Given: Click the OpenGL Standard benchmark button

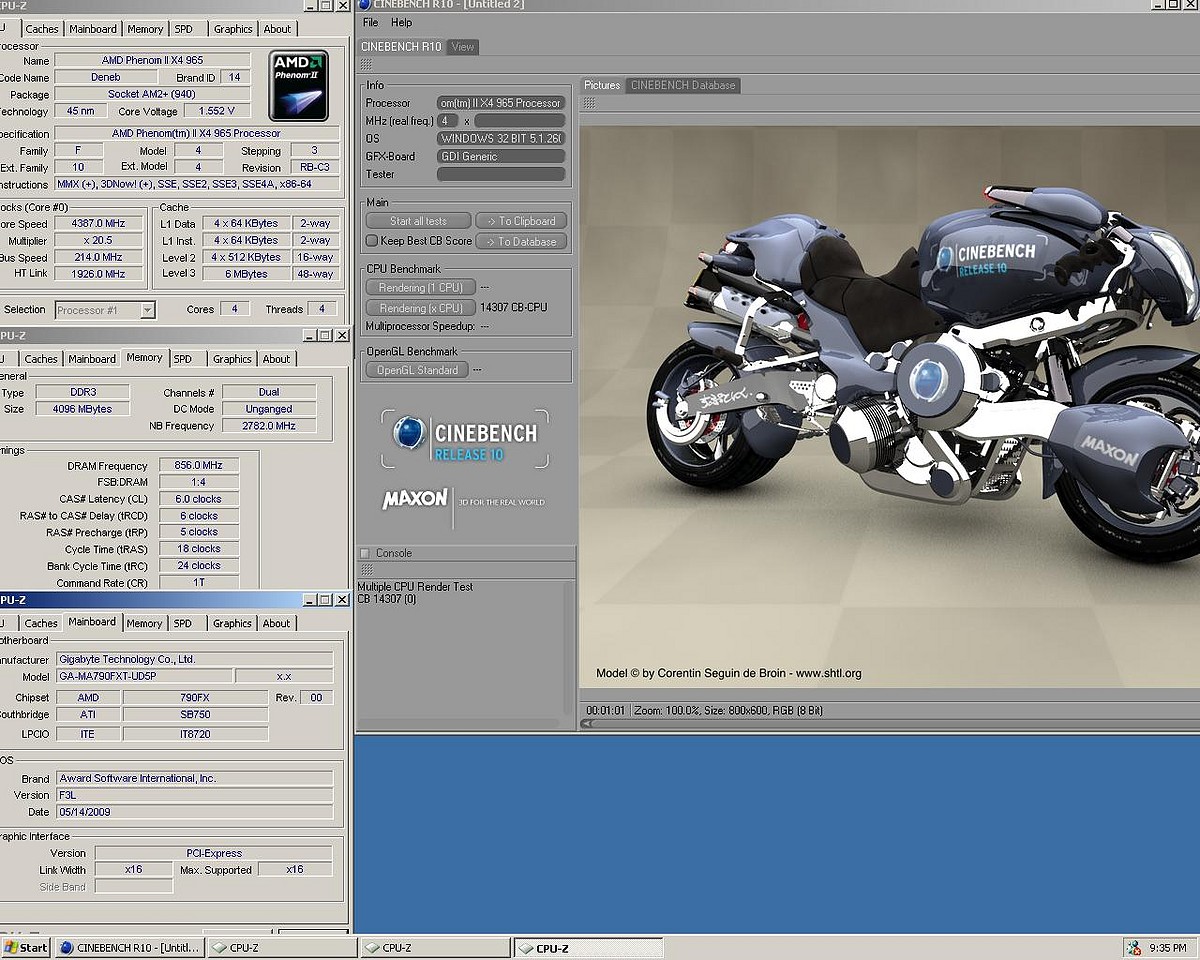Looking at the screenshot, I should (417, 370).
